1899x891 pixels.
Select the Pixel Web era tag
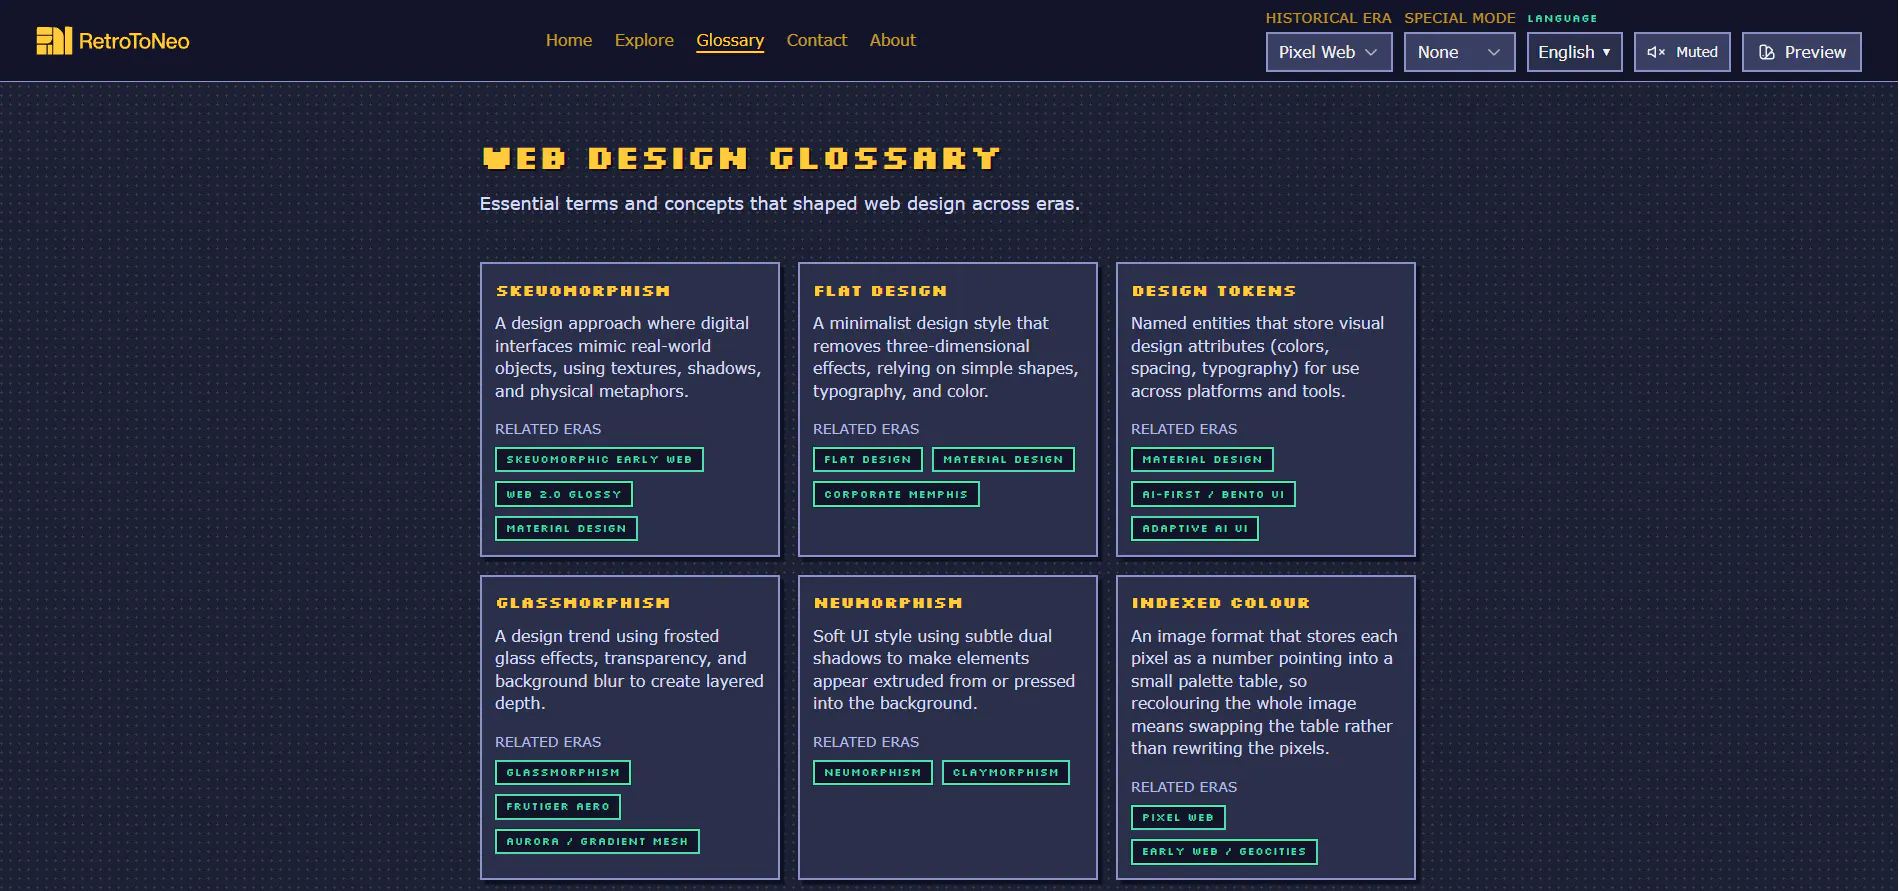1178,818
